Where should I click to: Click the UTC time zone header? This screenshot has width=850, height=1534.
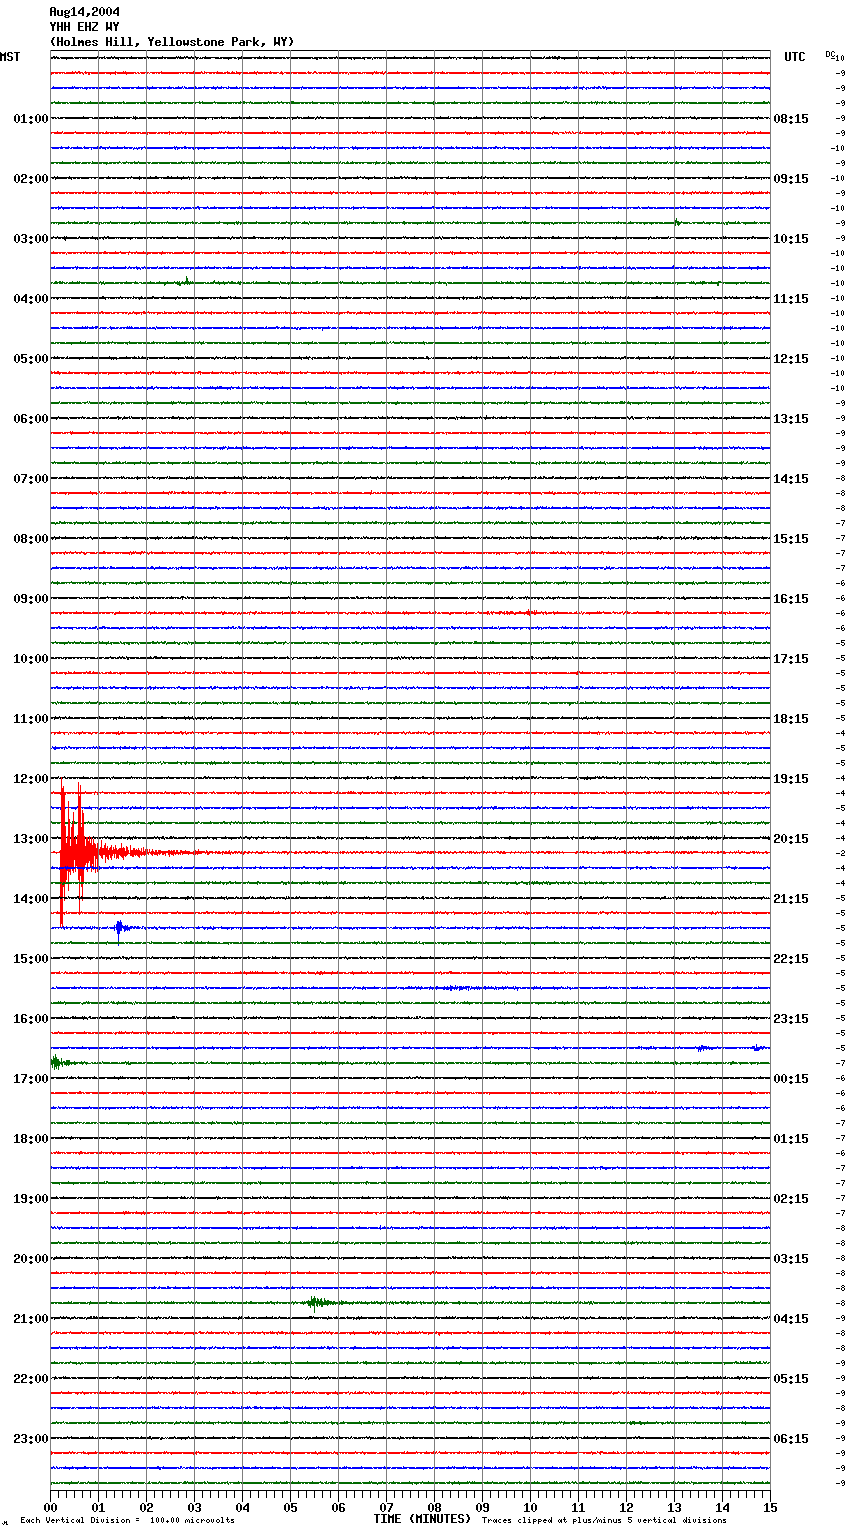(x=795, y=57)
